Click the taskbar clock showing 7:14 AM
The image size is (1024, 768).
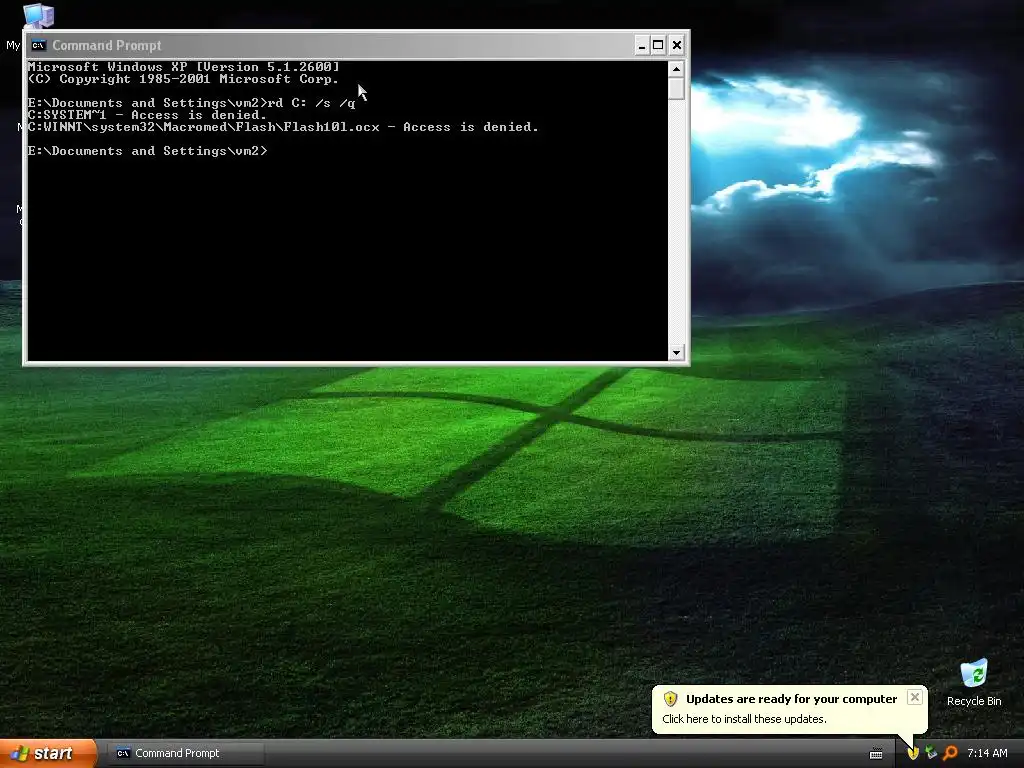(987, 753)
